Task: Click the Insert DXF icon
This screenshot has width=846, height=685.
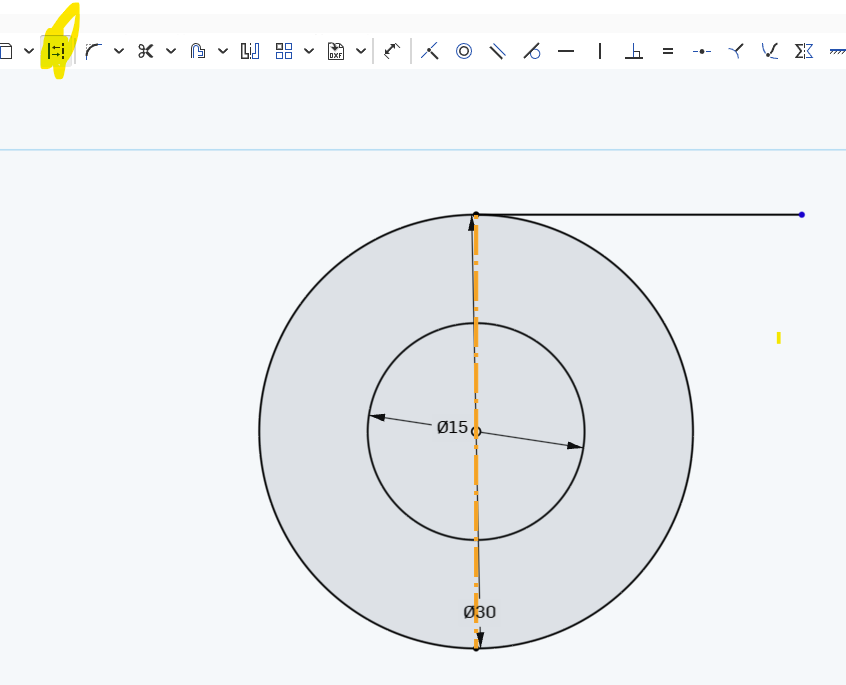Action: pos(336,51)
